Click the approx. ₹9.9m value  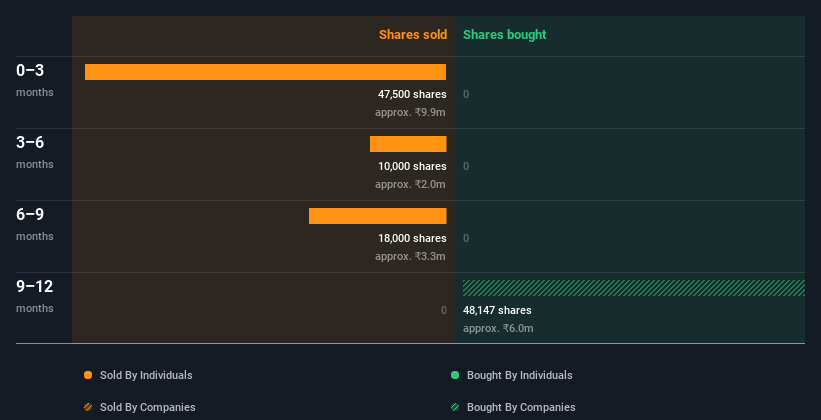pos(410,112)
